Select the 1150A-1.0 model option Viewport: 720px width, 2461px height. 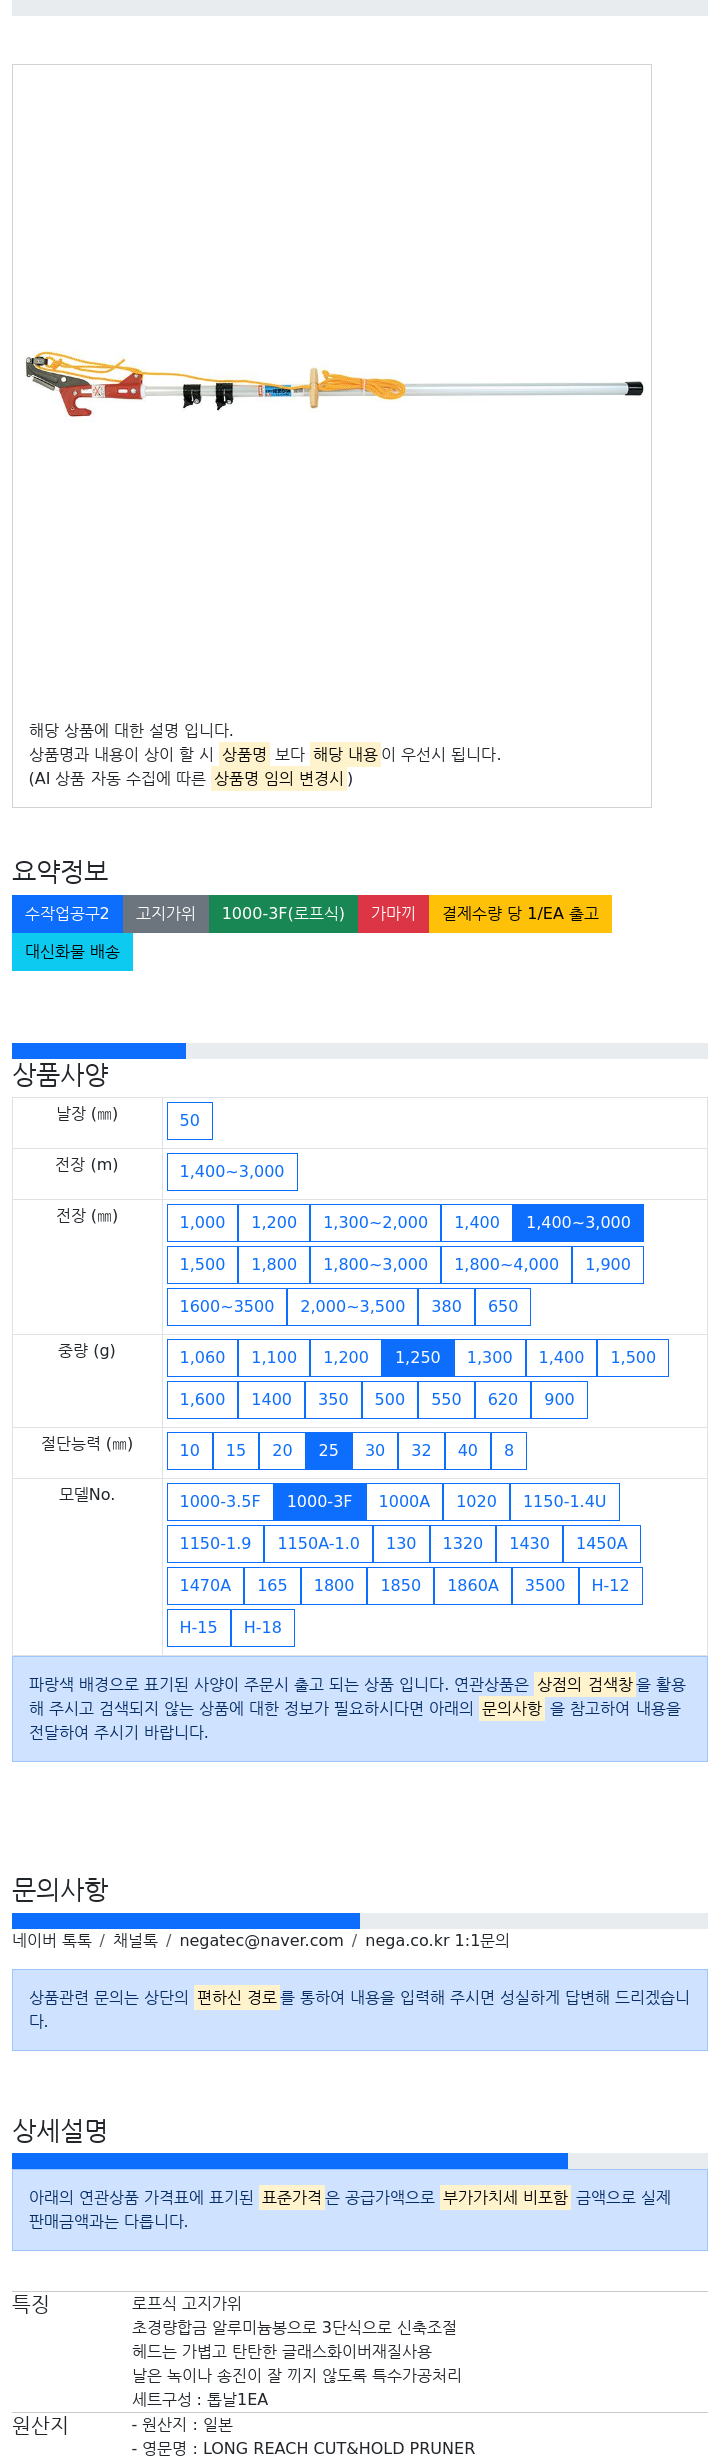click(x=319, y=1544)
